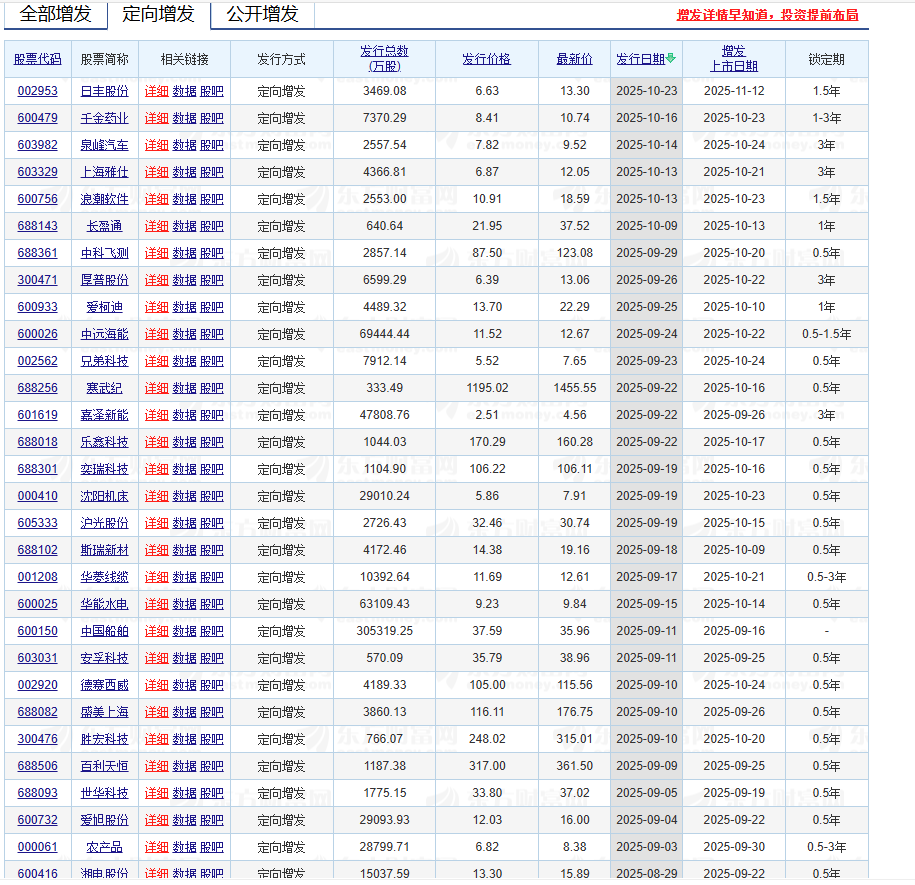Open stock code 688506 link
The image size is (915, 885).
[37, 766]
